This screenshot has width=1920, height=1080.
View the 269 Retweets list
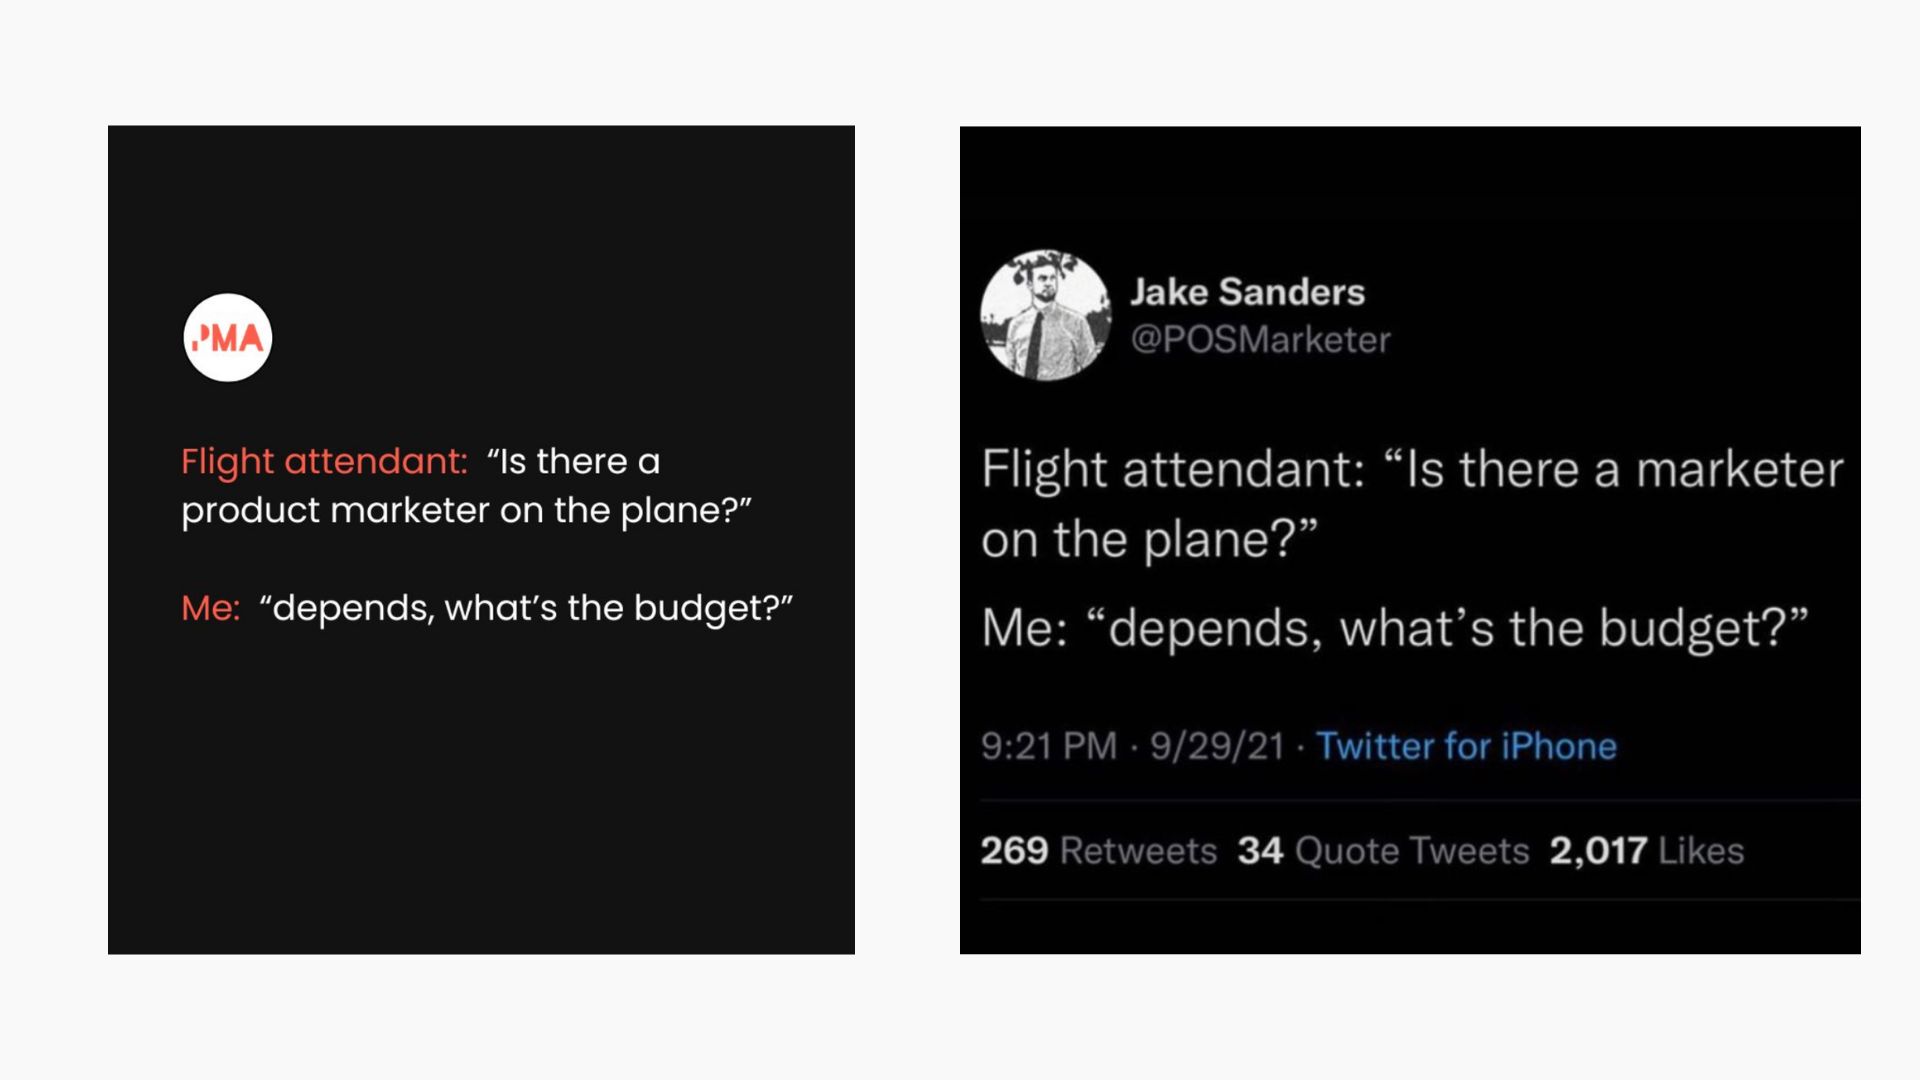click(1098, 850)
